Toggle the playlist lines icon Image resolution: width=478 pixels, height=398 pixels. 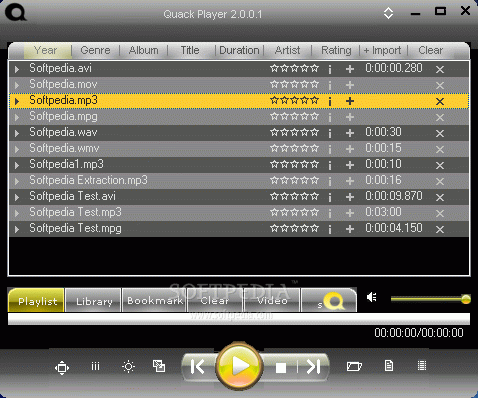coord(422,366)
